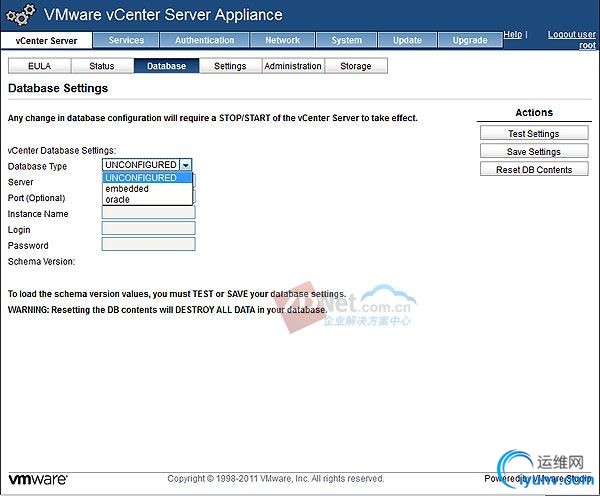Click the WARNING Resetting DB contents text
This screenshot has width=600, height=496.
coord(168,310)
